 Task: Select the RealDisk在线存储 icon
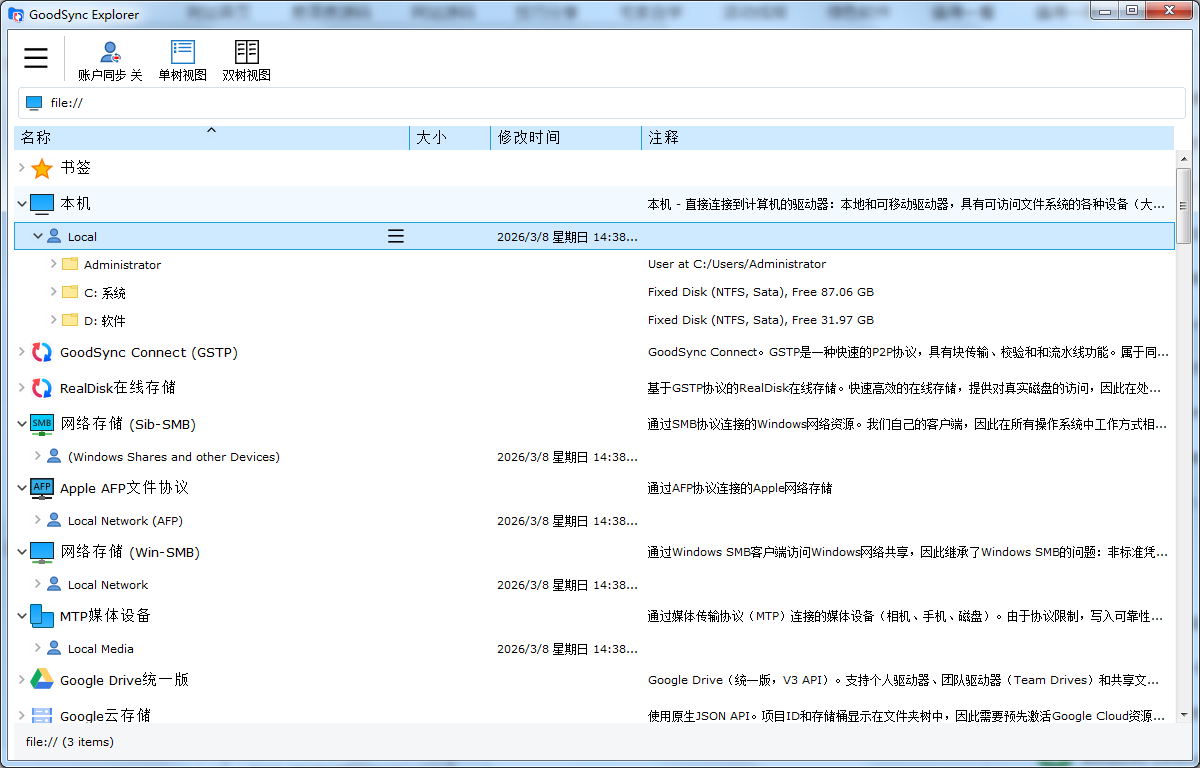[x=42, y=388]
